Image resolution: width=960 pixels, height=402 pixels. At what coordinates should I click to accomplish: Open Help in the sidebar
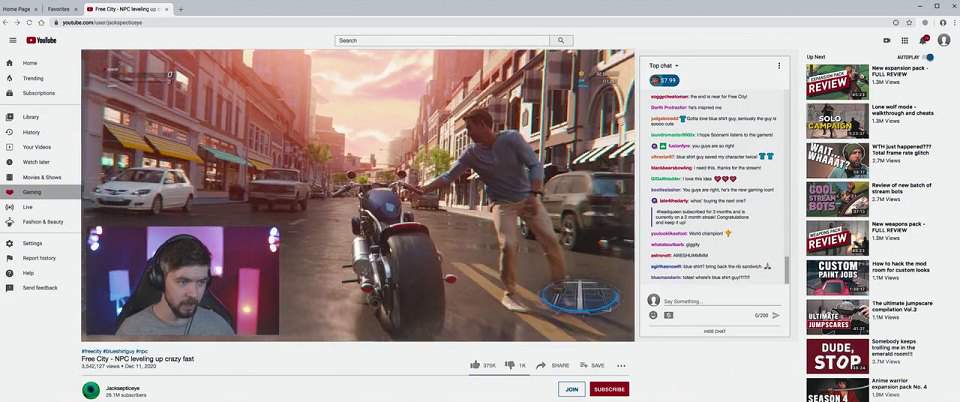tap(40, 273)
